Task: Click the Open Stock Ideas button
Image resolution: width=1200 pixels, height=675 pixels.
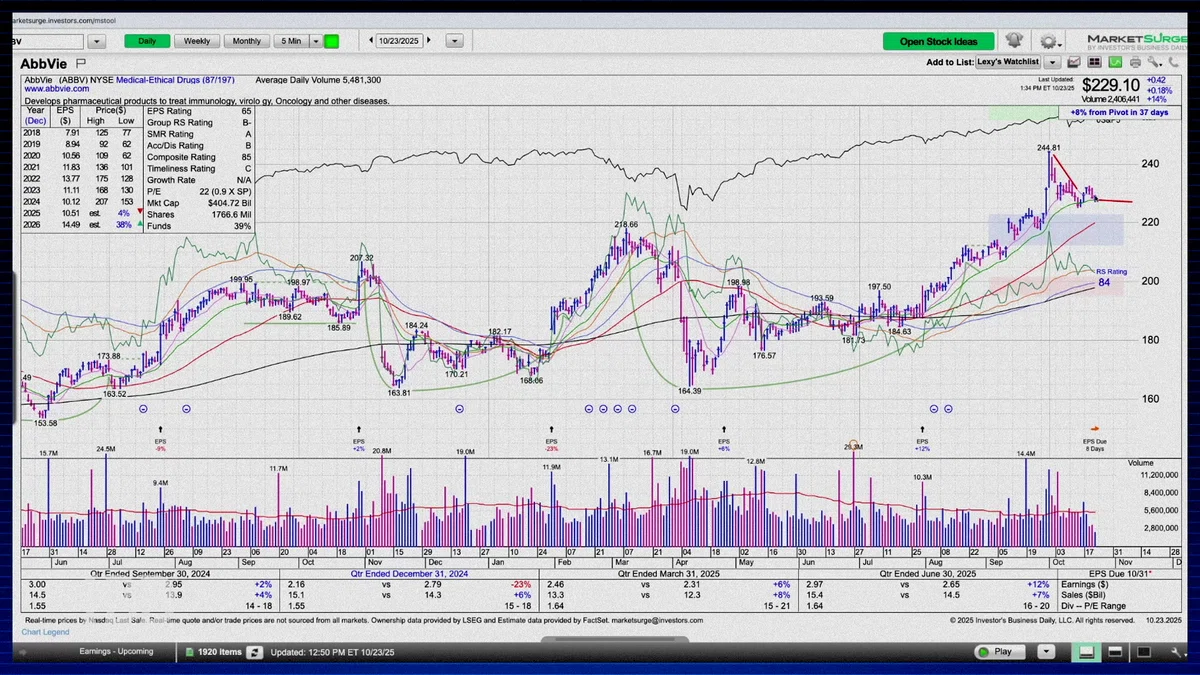Action: (x=939, y=41)
